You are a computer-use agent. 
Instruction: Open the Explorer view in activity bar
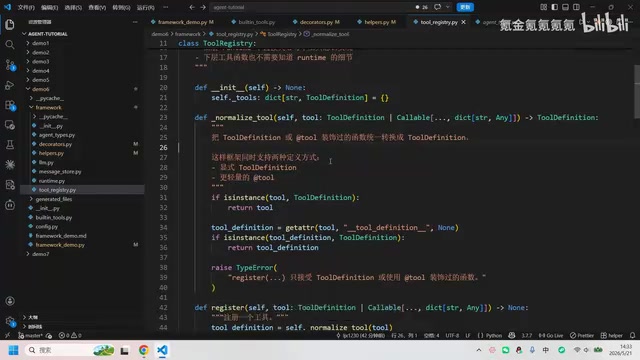click(x=10, y=25)
